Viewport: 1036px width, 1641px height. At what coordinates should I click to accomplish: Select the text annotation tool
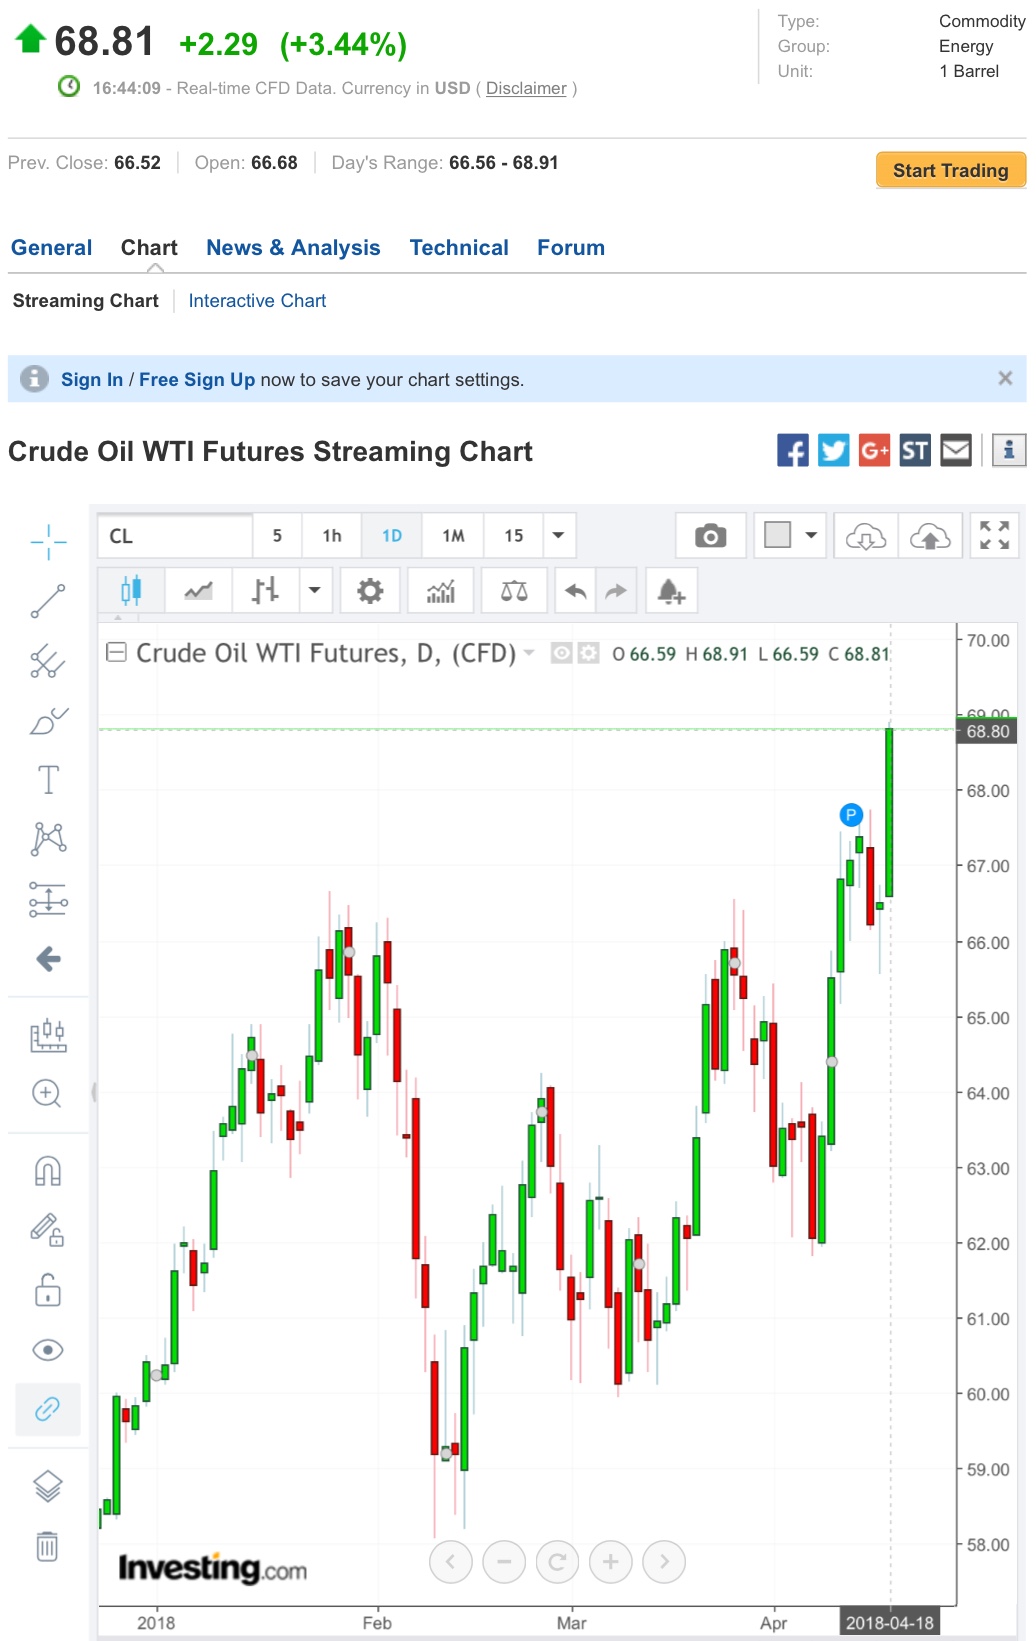tap(48, 780)
